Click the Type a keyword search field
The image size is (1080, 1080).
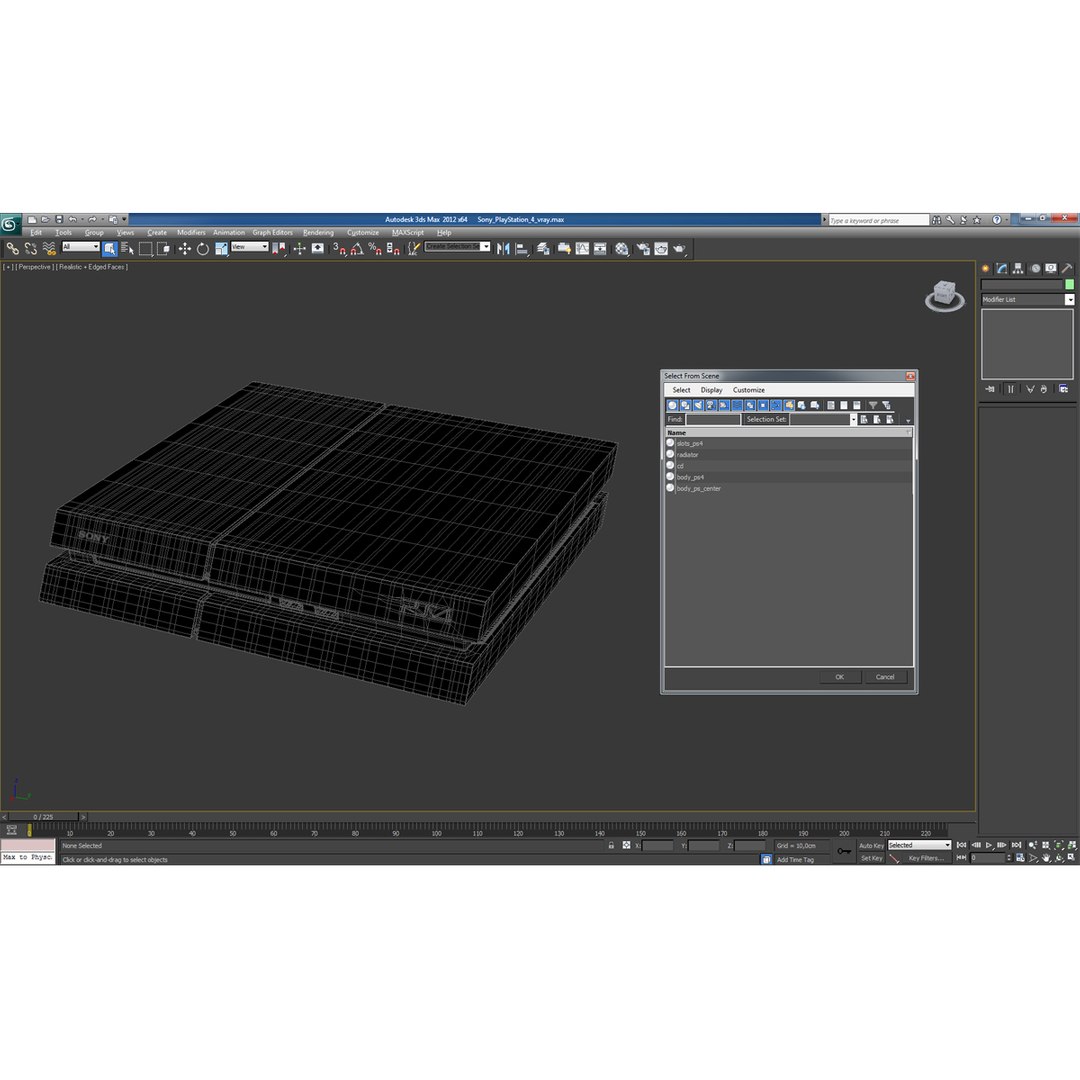coord(879,220)
